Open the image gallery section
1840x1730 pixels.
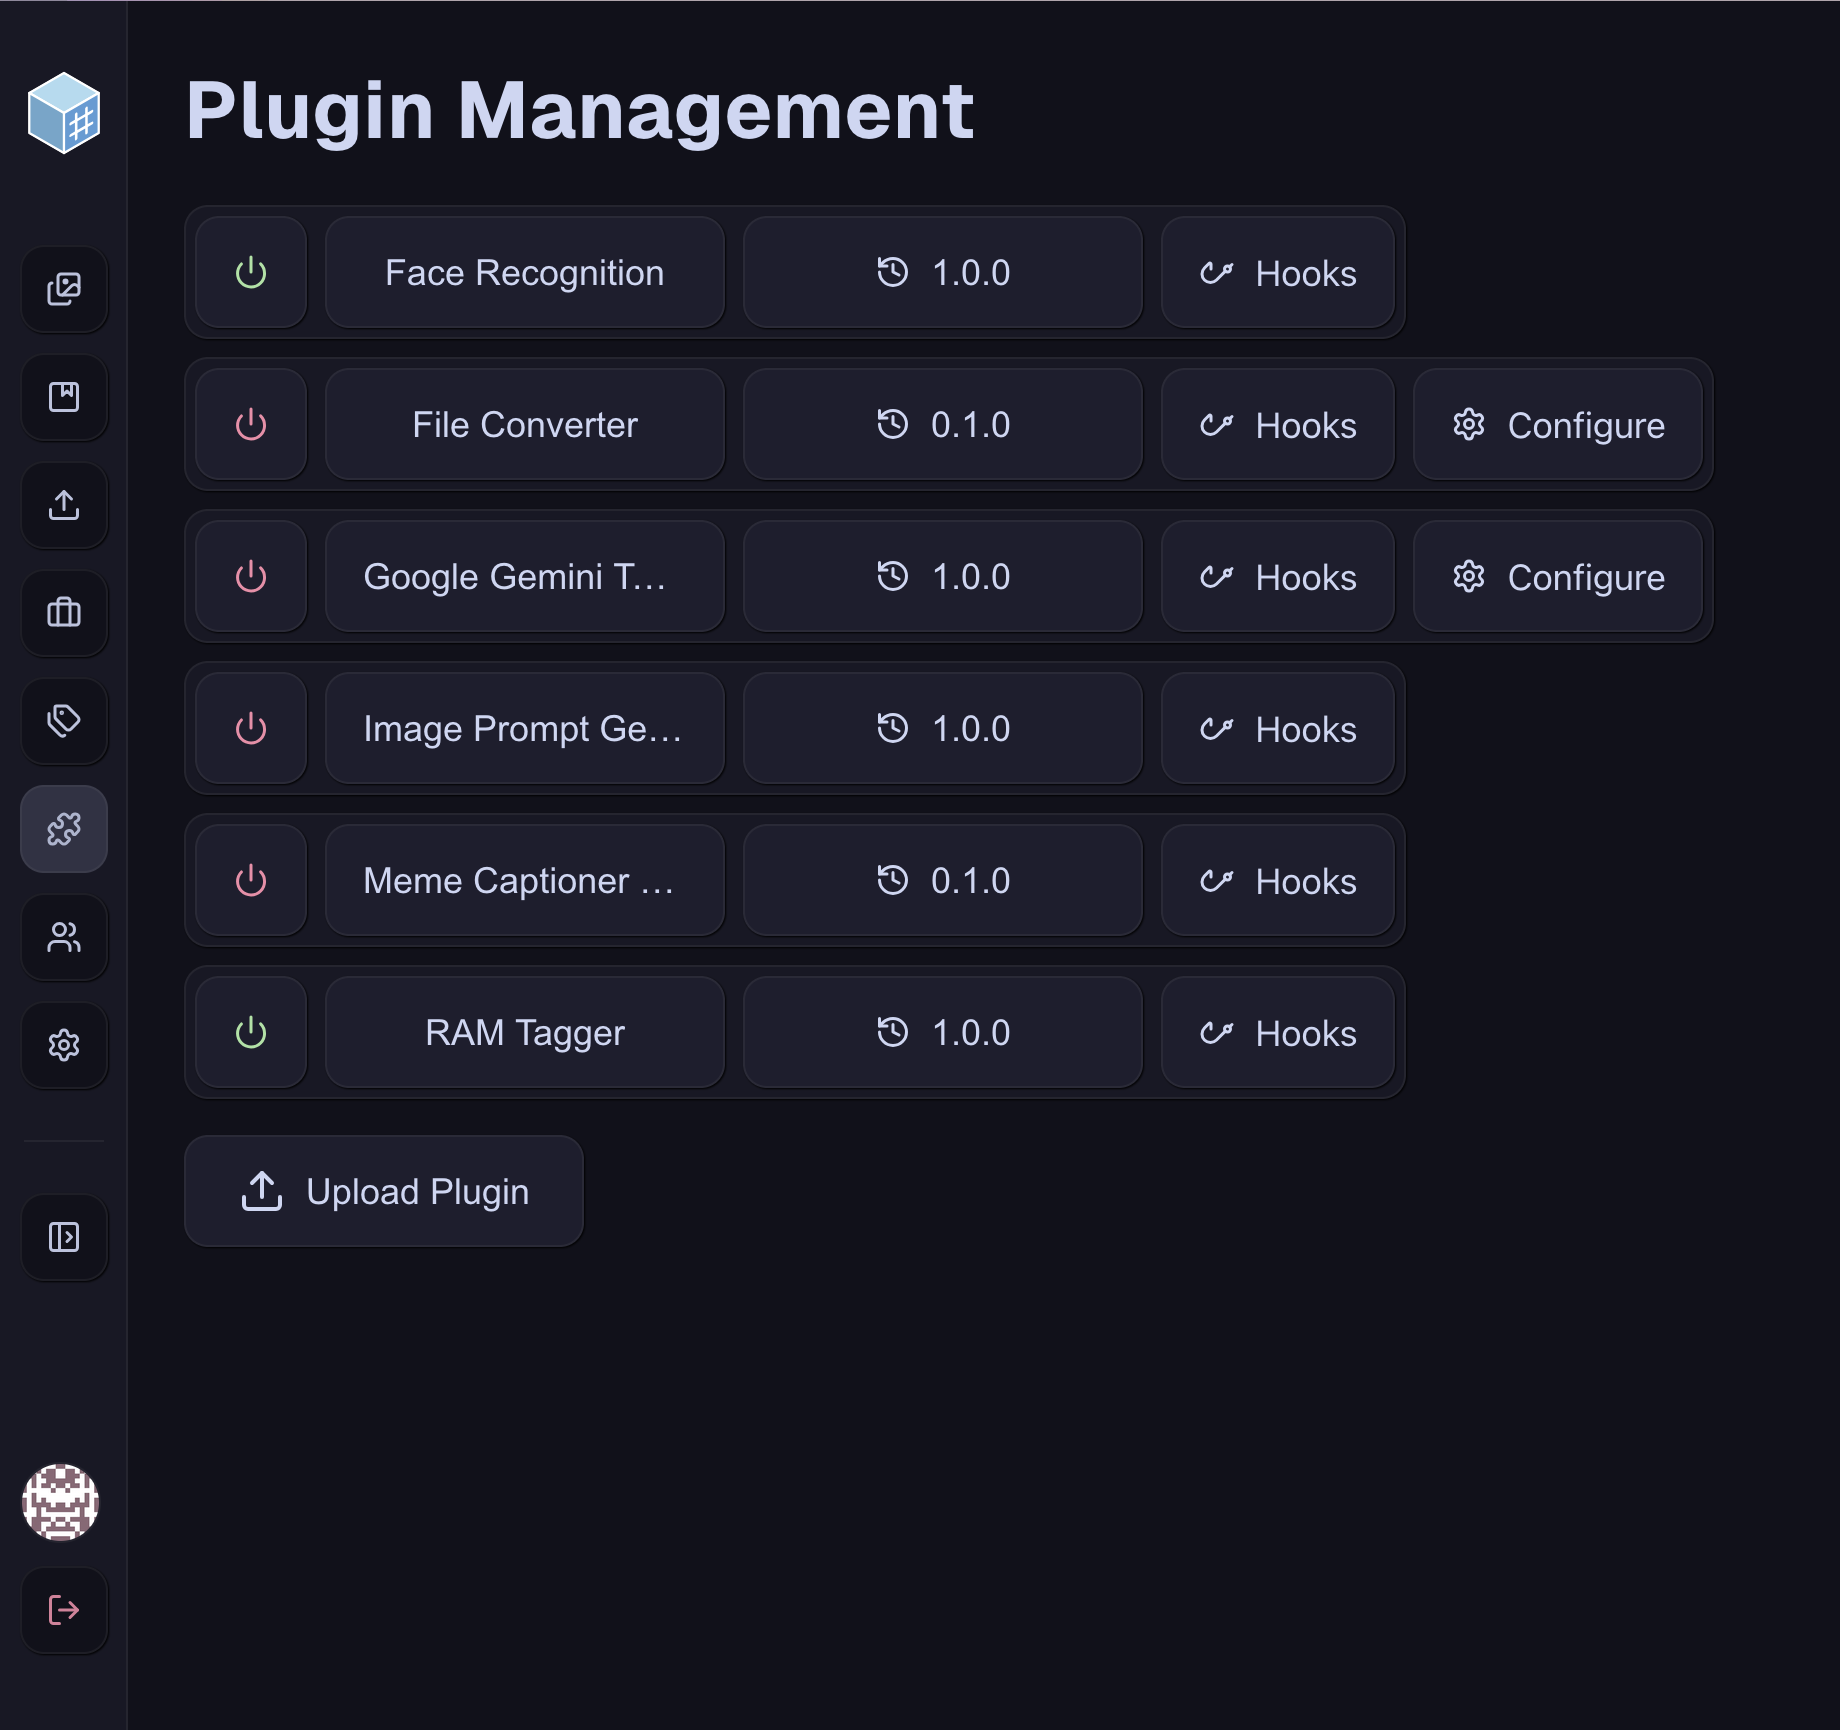point(64,290)
